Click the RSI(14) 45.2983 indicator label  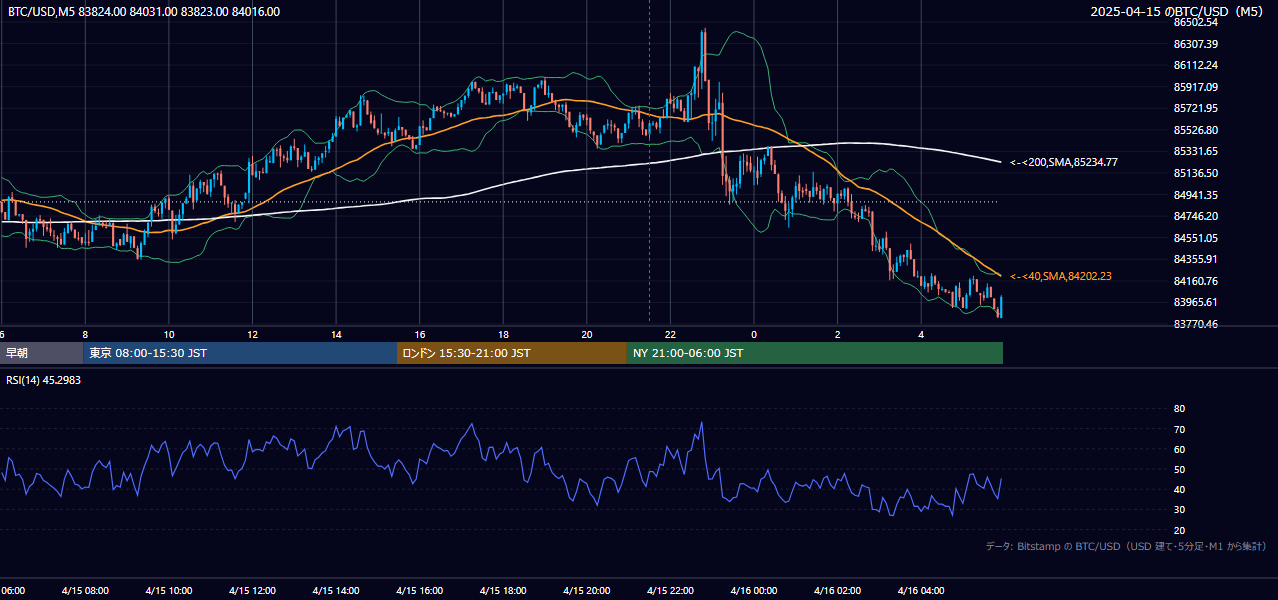pyautogui.click(x=44, y=380)
